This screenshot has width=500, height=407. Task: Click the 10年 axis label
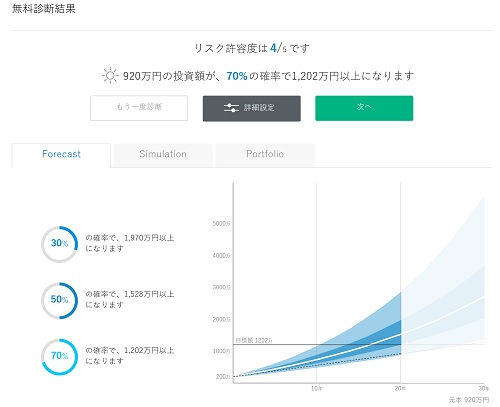[316, 389]
